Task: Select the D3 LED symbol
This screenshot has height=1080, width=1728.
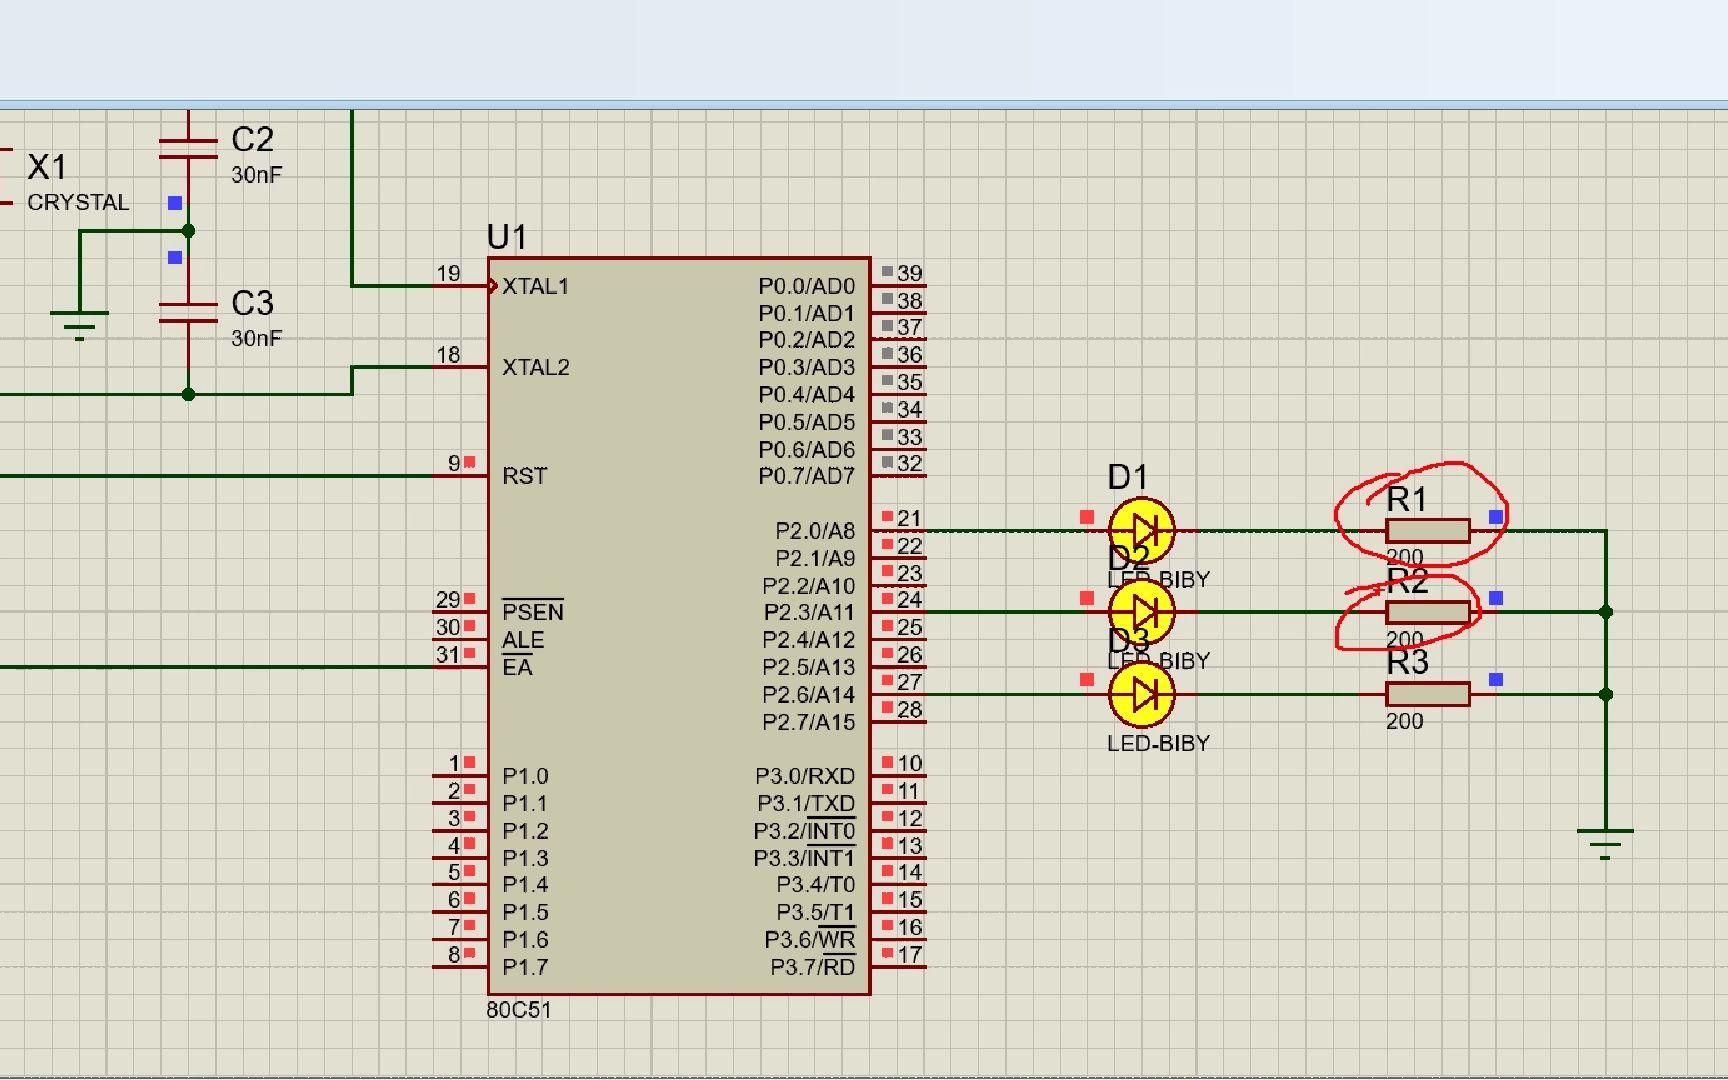Action: click(x=1141, y=694)
